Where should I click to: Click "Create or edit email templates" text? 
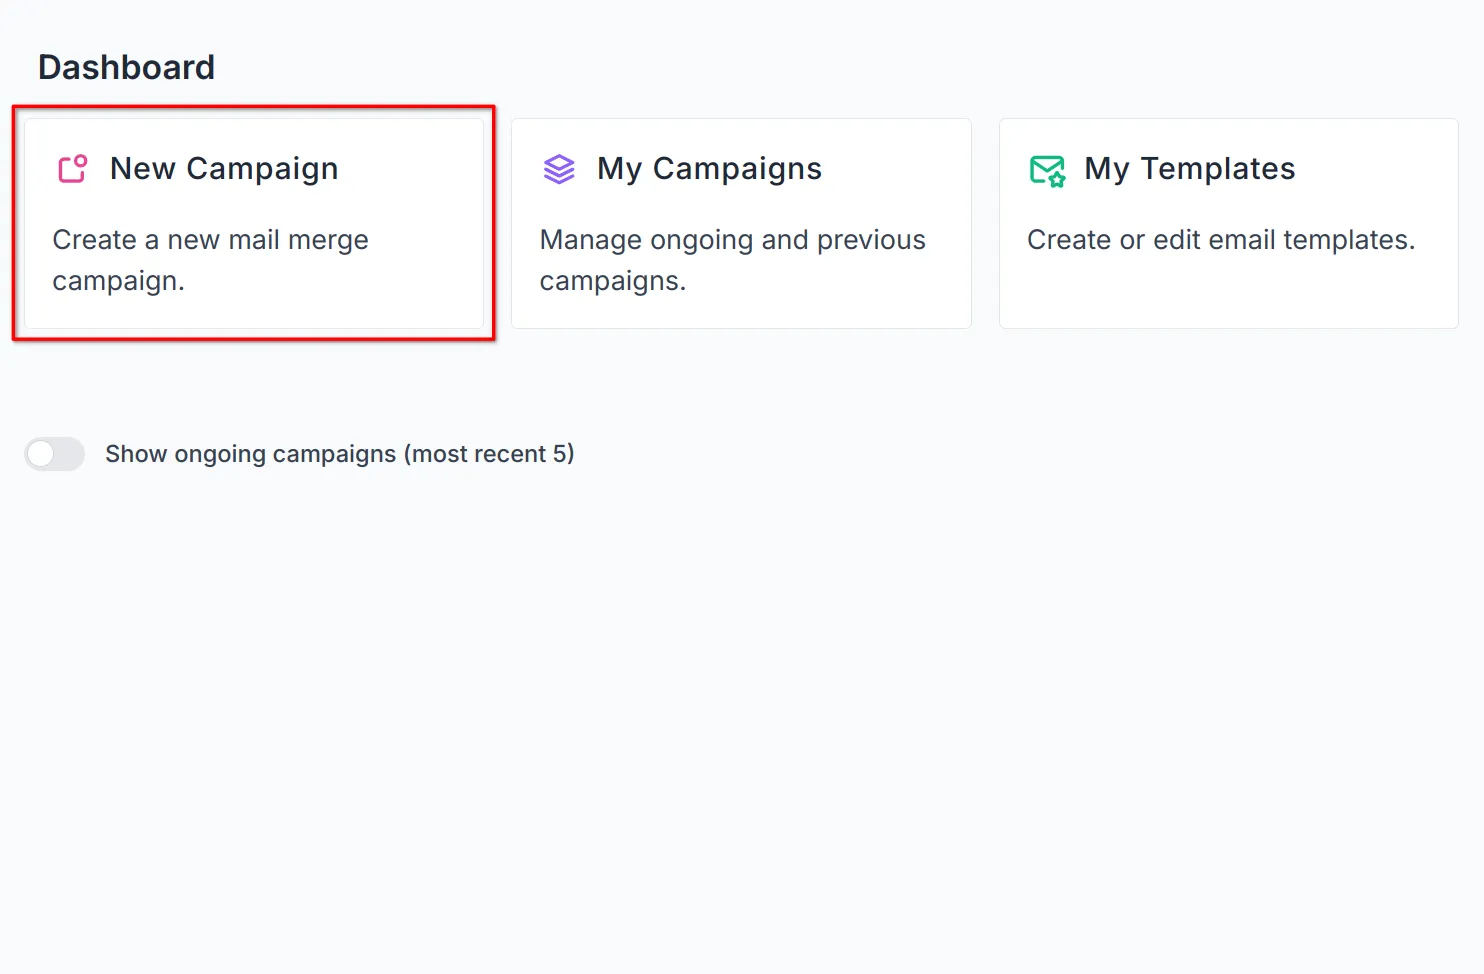point(1221,240)
